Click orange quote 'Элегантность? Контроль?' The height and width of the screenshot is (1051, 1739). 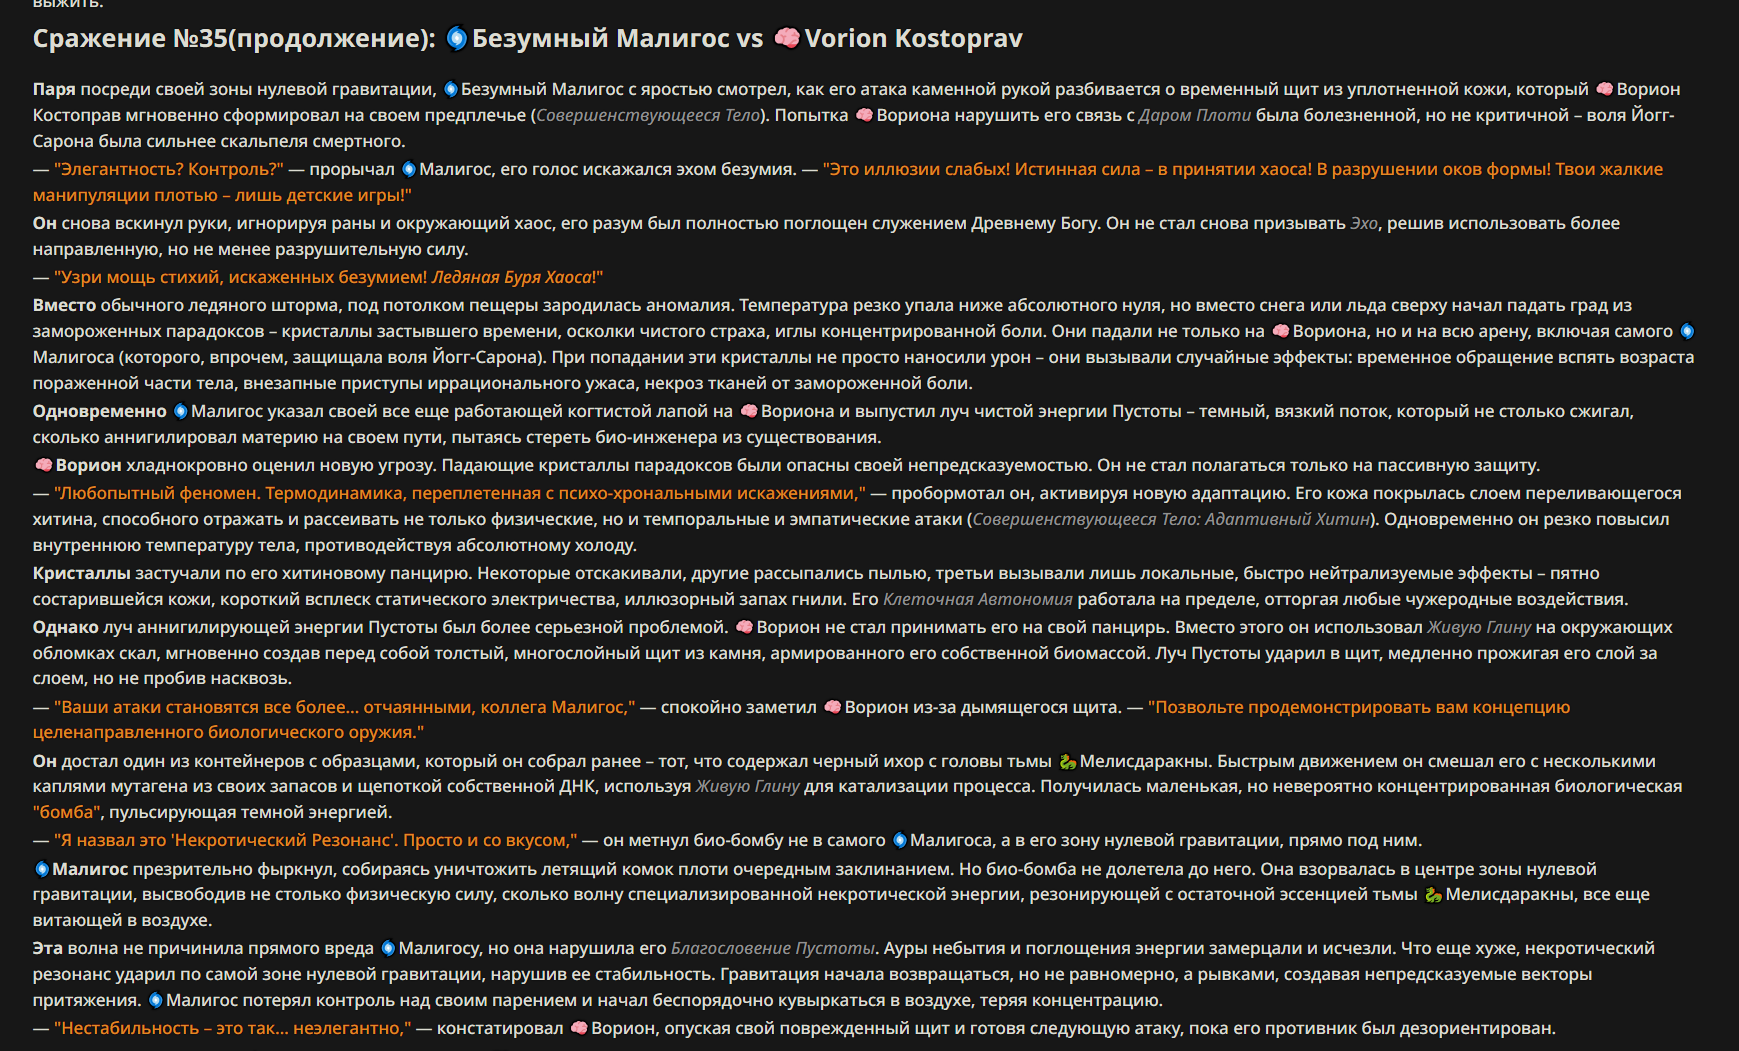point(169,169)
